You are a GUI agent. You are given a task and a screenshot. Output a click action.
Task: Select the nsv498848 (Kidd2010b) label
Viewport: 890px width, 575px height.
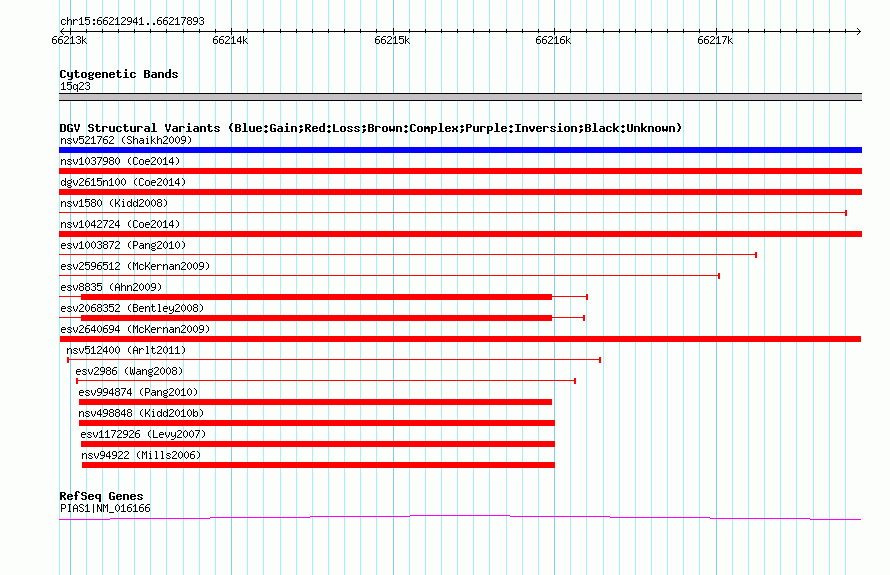pos(141,413)
